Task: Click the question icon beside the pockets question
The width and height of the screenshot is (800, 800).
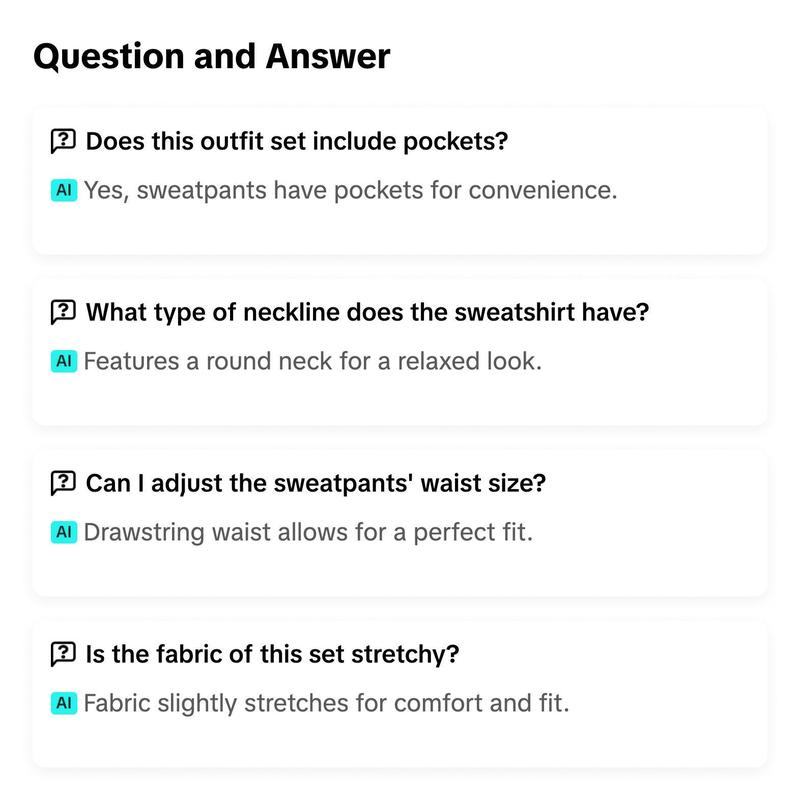Action: (x=63, y=141)
